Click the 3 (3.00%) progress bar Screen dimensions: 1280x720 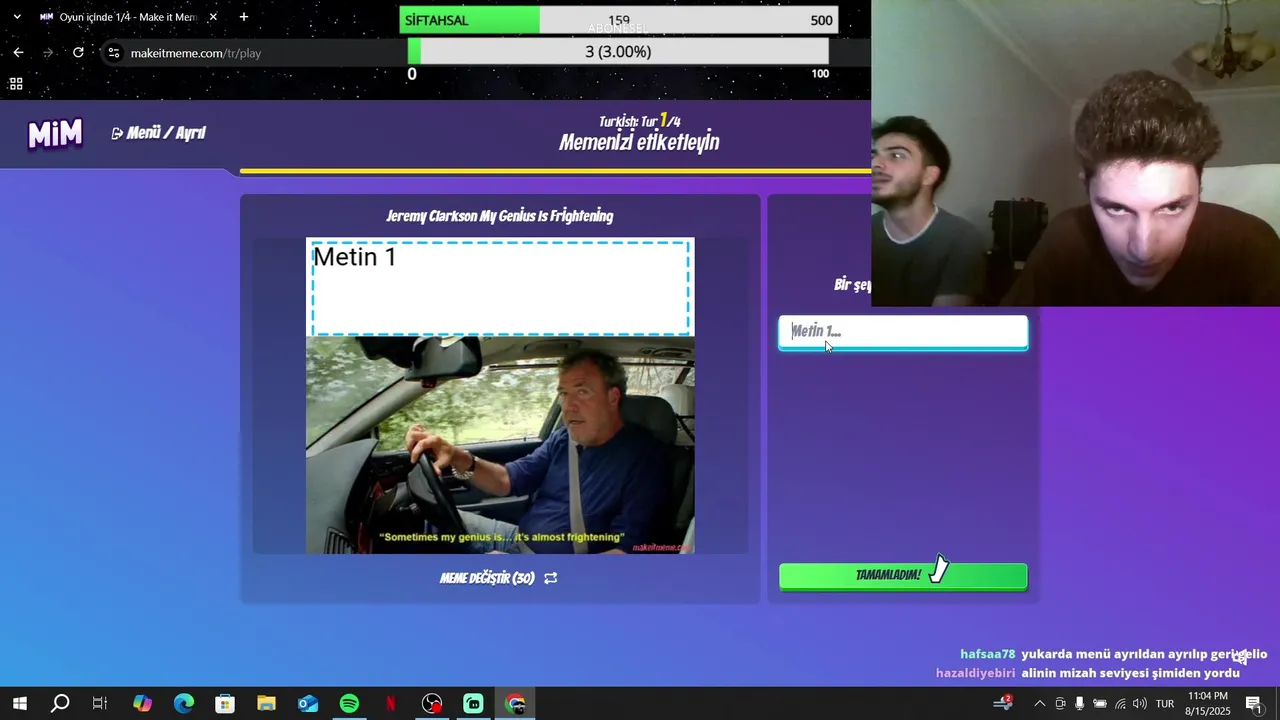pos(618,51)
